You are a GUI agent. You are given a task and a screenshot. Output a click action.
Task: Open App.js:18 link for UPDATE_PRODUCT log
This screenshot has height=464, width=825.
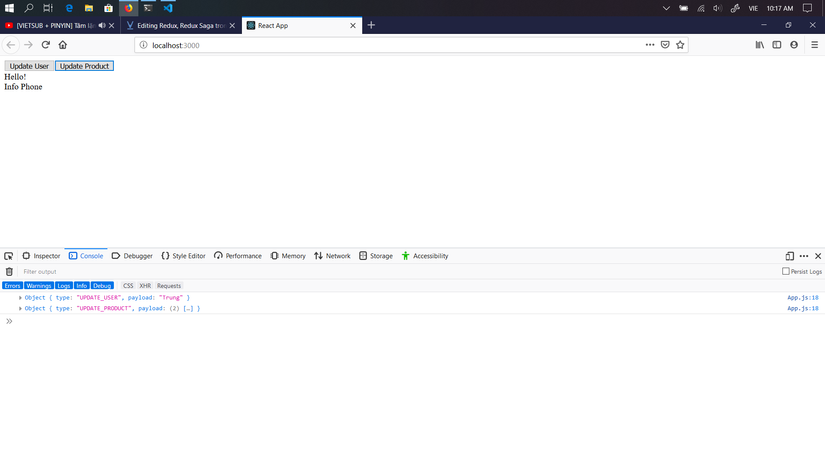[x=803, y=309]
